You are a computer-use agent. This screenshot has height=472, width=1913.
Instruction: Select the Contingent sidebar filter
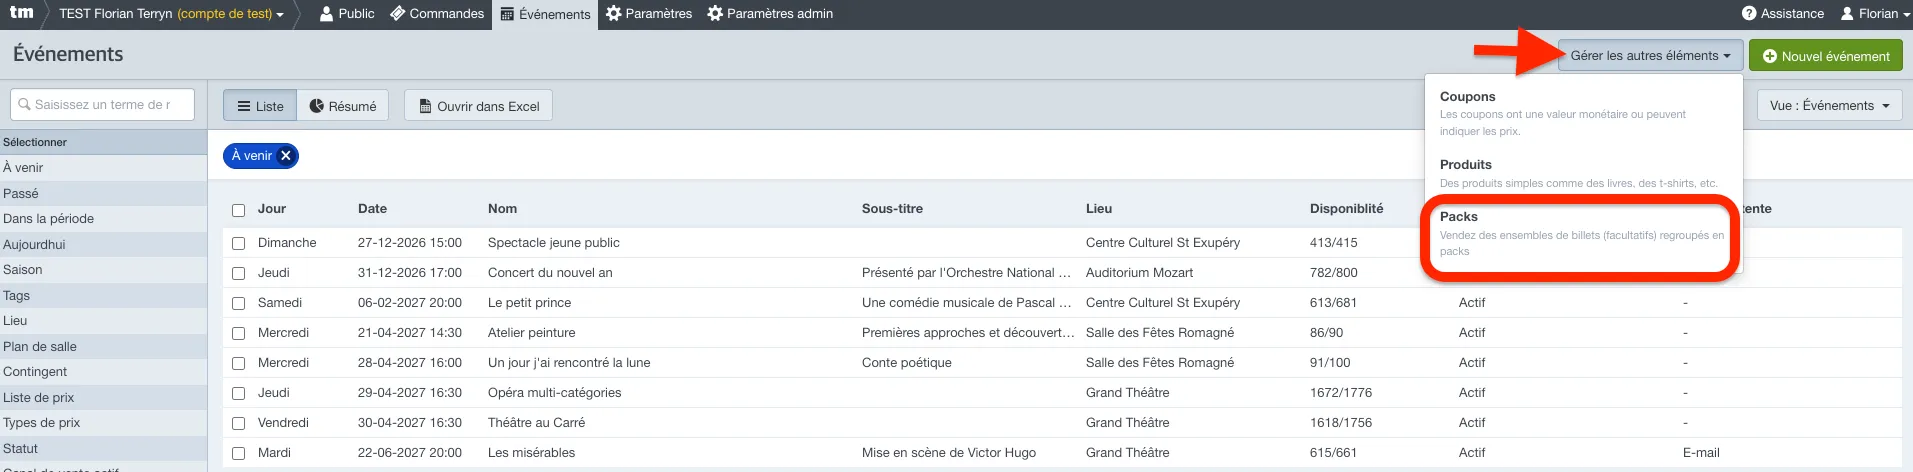click(x=103, y=372)
